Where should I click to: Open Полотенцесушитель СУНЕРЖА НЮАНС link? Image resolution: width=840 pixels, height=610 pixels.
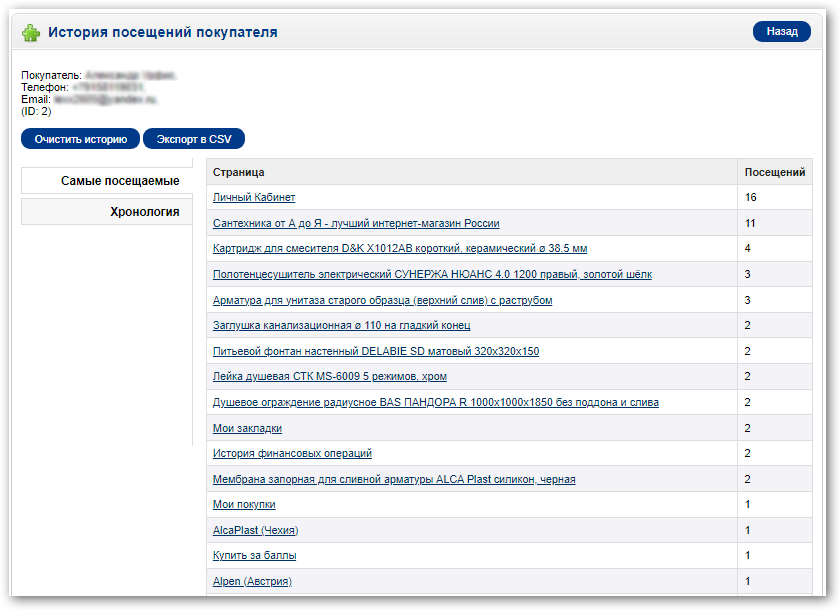coord(432,274)
